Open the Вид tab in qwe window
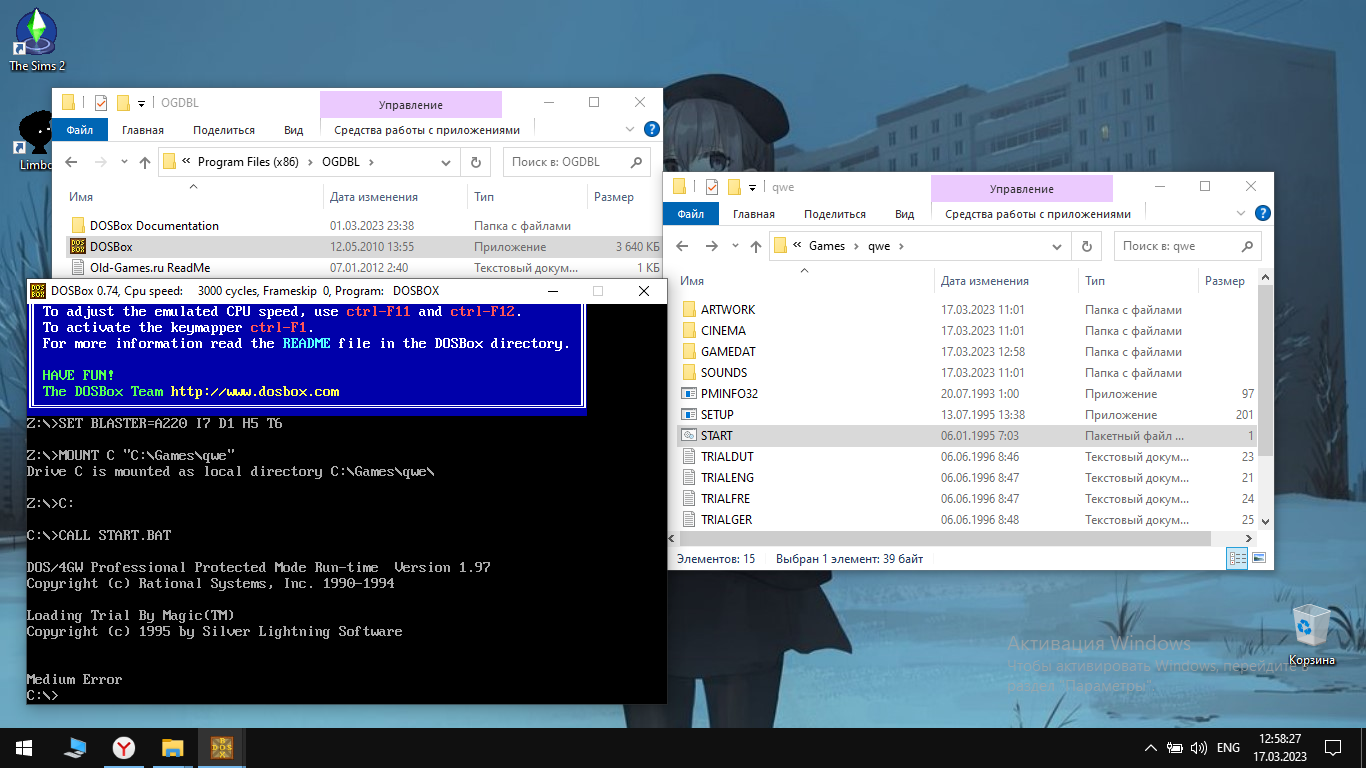1366x768 pixels. pyautogui.click(x=904, y=214)
